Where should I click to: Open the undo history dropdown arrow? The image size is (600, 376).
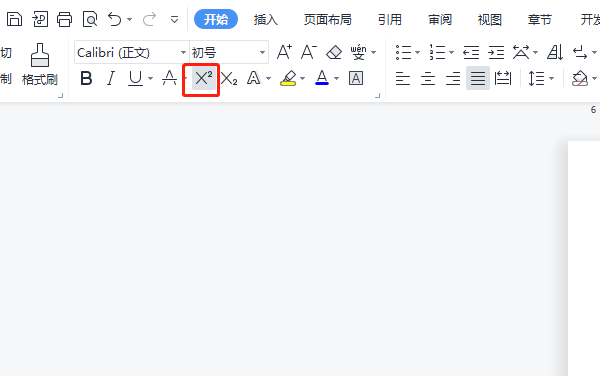130,19
